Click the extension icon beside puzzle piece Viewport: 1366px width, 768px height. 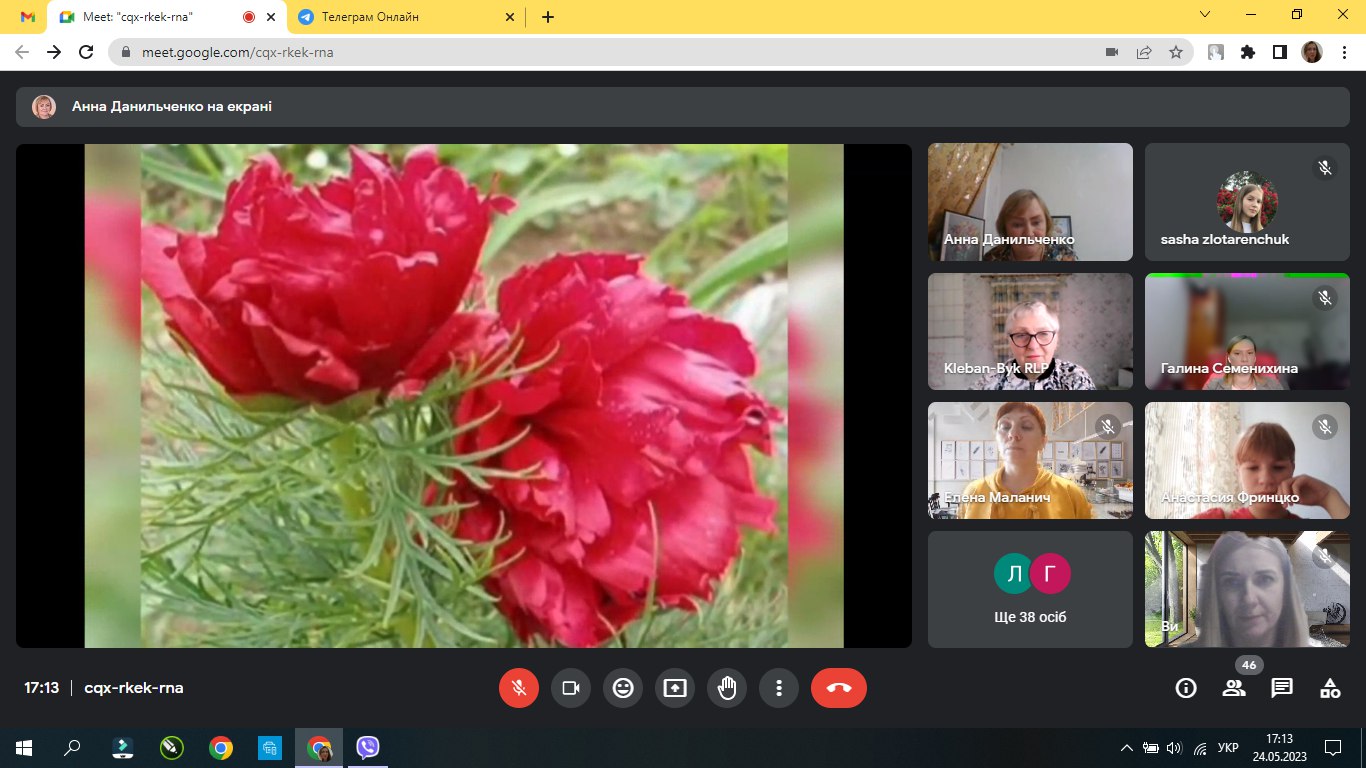coord(1216,52)
